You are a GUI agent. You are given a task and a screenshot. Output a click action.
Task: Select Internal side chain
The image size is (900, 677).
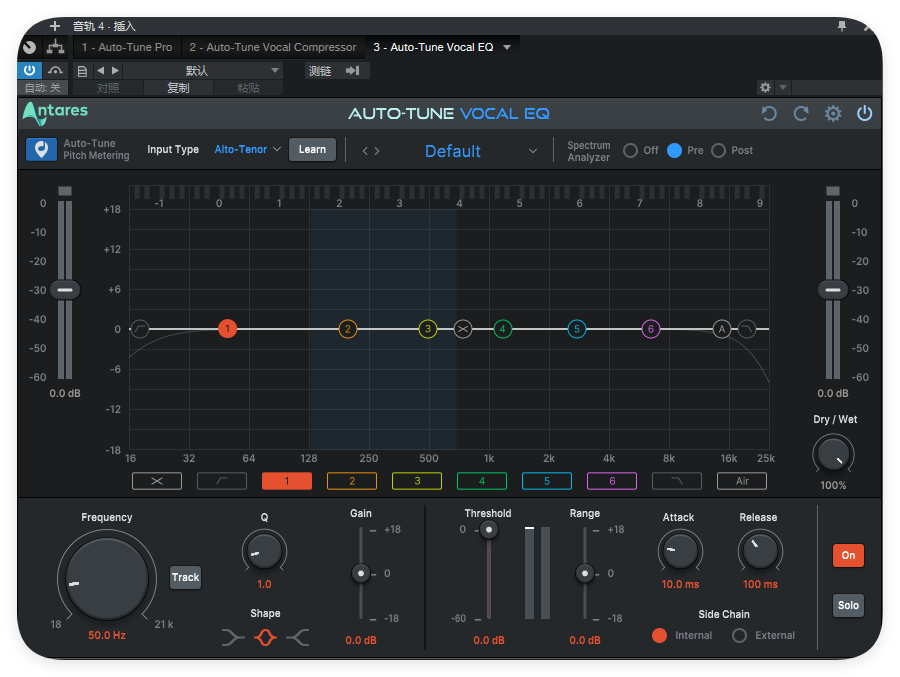coord(660,635)
